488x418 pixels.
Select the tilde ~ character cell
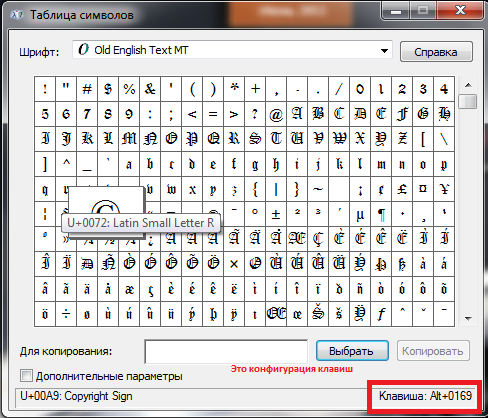point(318,189)
